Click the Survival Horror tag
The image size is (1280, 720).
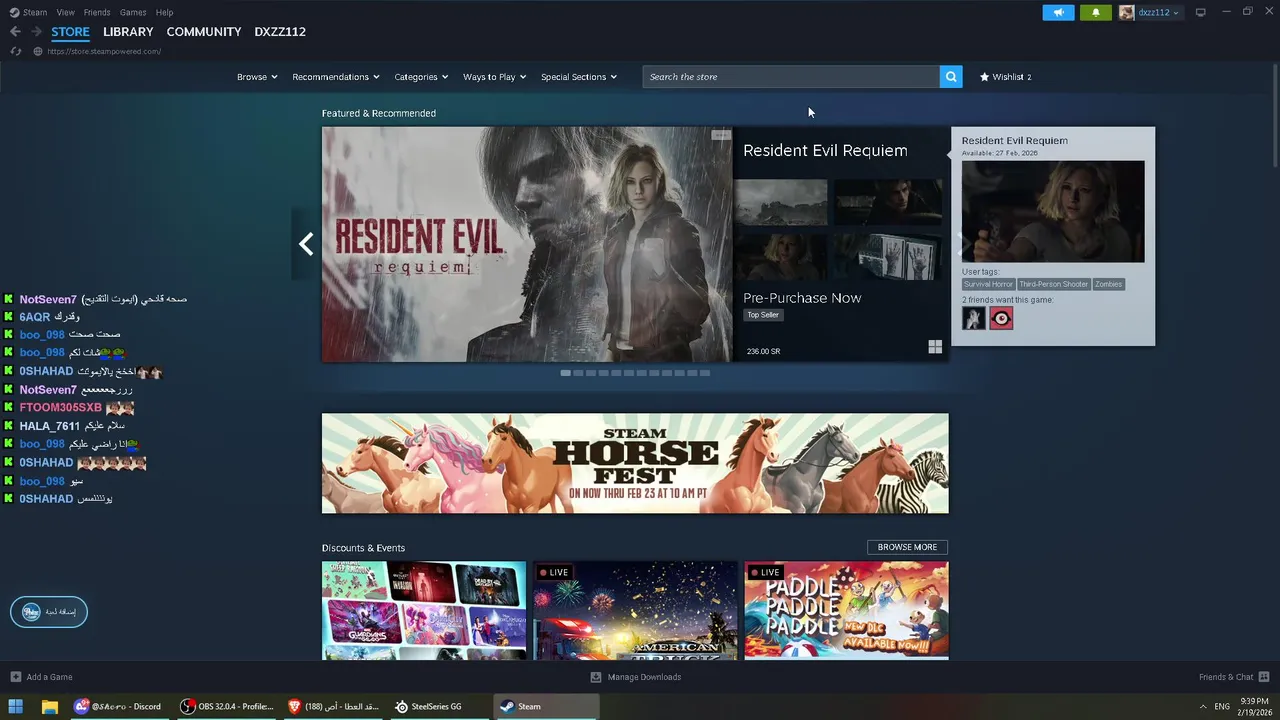coord(988,284)
